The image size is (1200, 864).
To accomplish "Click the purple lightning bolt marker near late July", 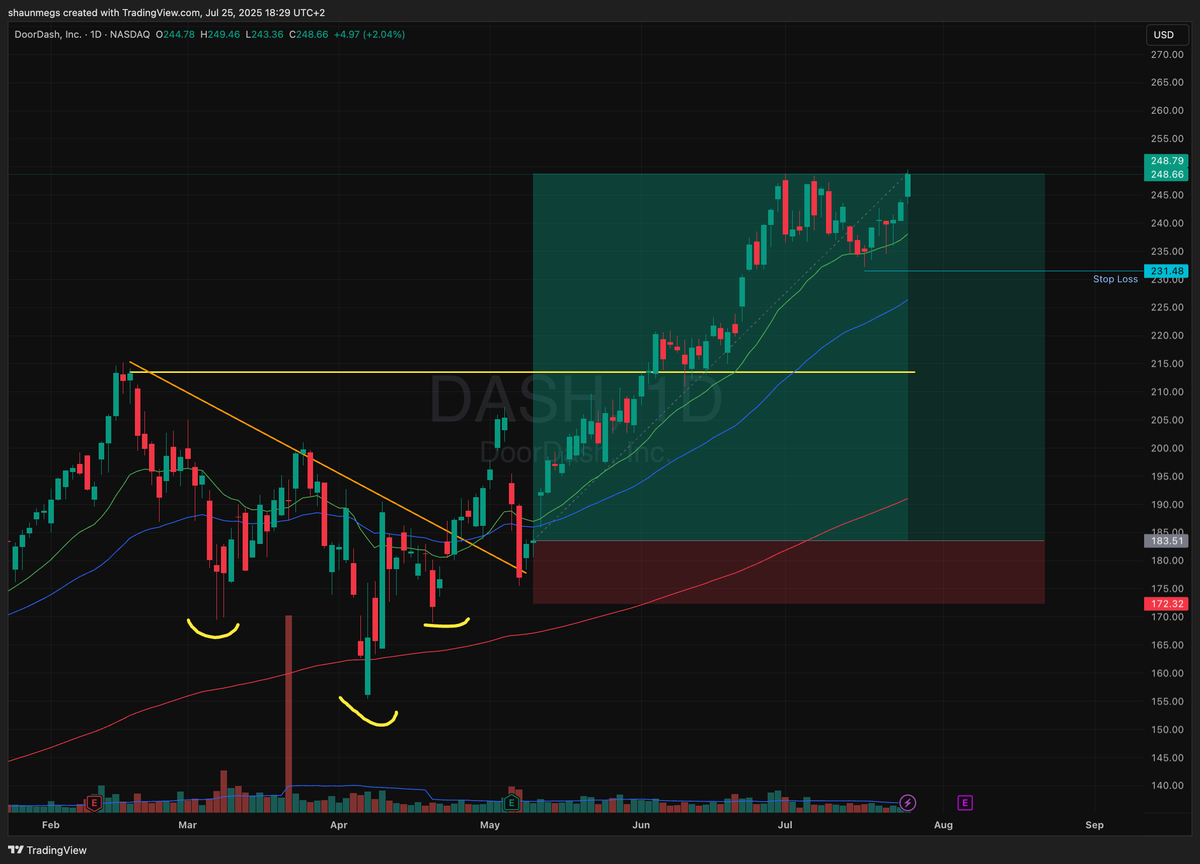I will point(908,802).
